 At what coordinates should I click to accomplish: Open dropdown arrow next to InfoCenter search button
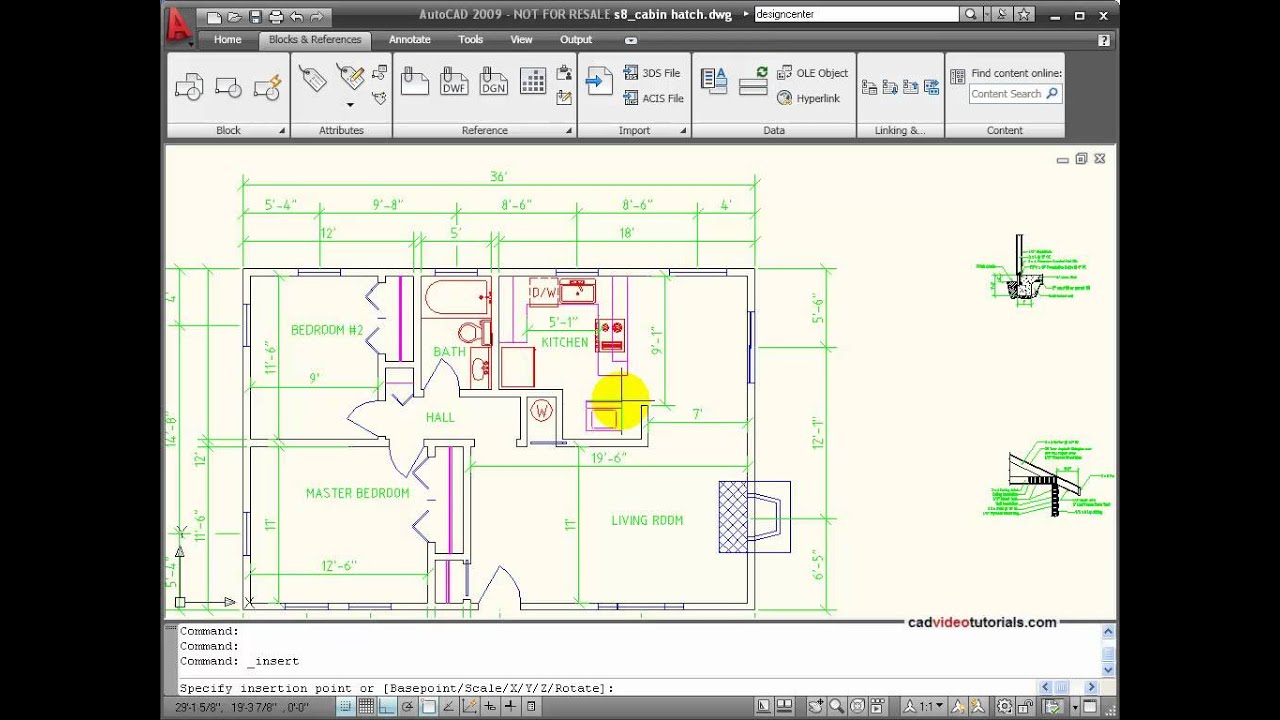click(x=985, y=15)
